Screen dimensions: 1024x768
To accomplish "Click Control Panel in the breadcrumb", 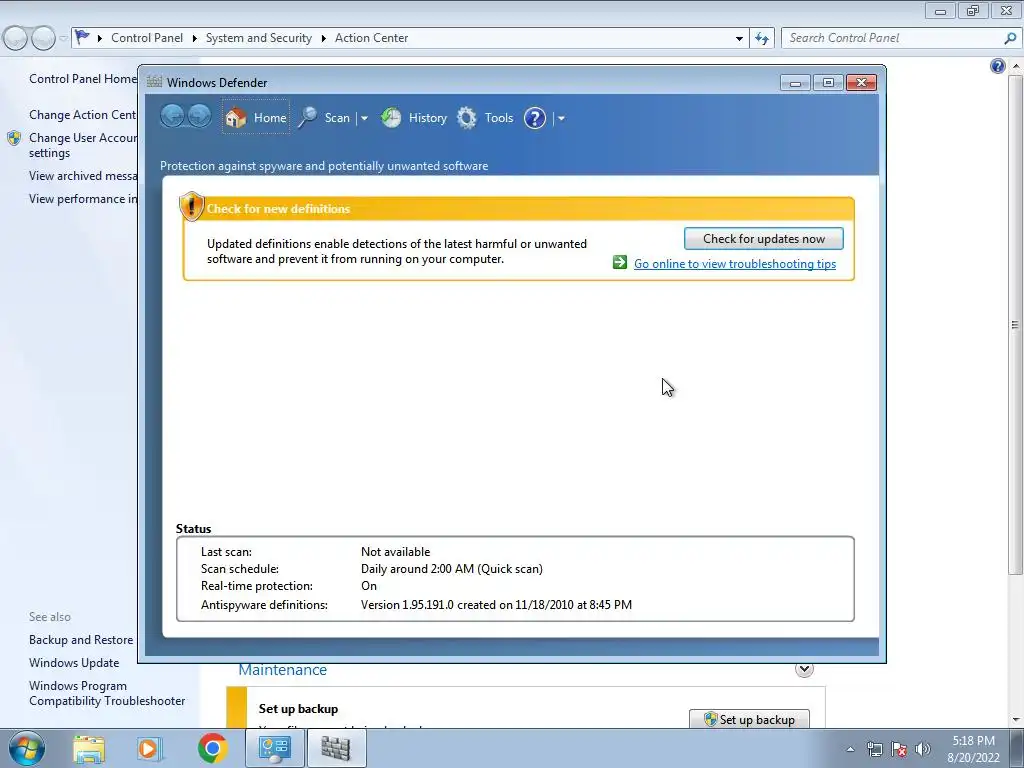I will [147, 38].
